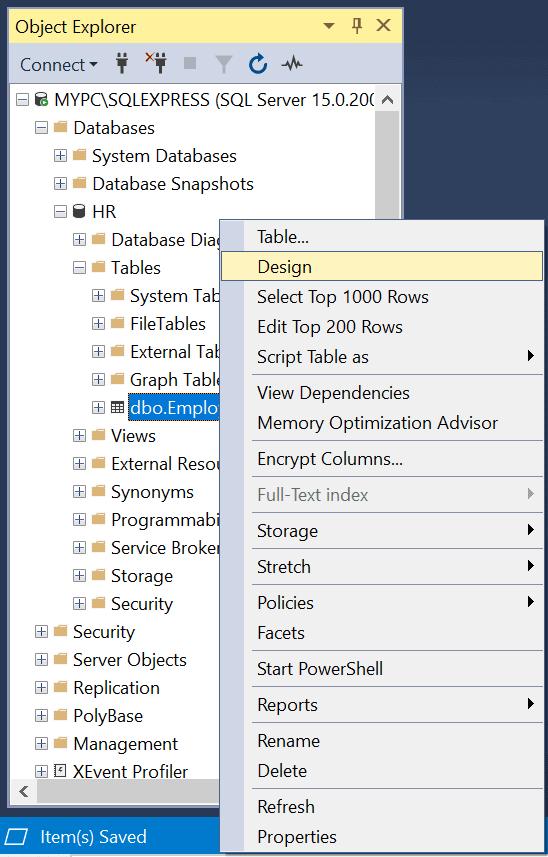Click the Tables folder icon
This screenshot has width=548, height=857.
[x=98, y=267]
